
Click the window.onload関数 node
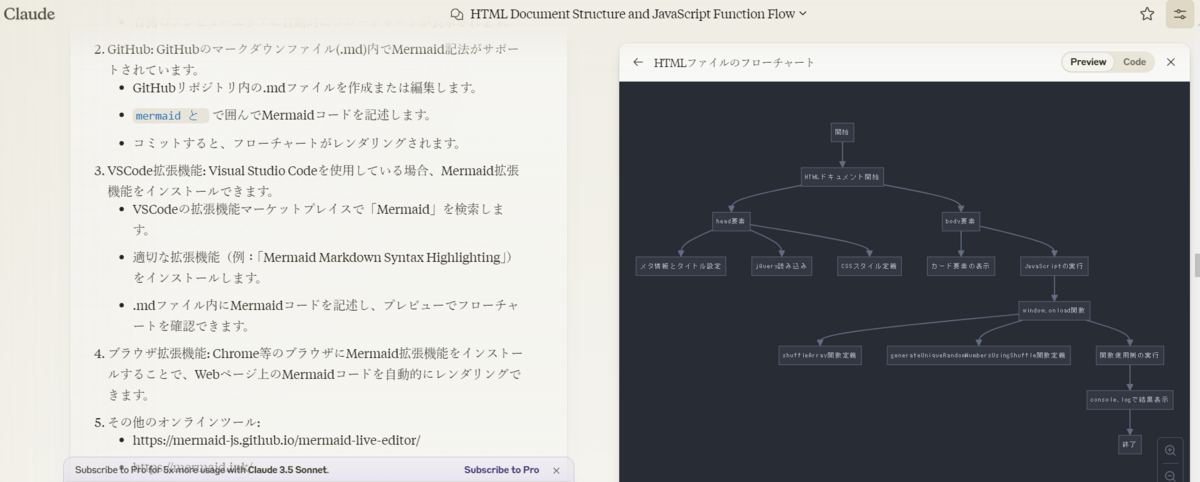pyautogui.click(x=1055, y=311)
